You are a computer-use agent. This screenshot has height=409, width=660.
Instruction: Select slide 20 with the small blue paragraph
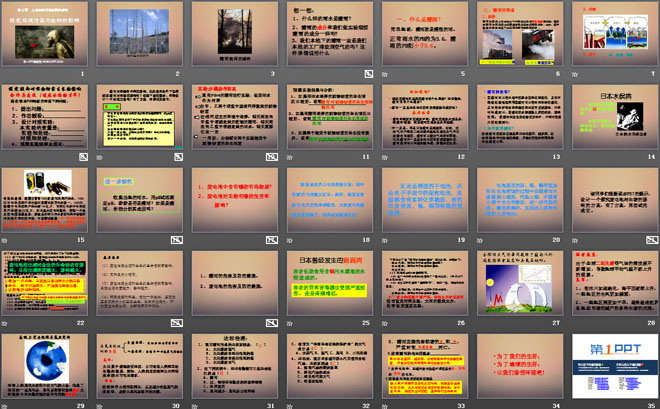point(520,199)
